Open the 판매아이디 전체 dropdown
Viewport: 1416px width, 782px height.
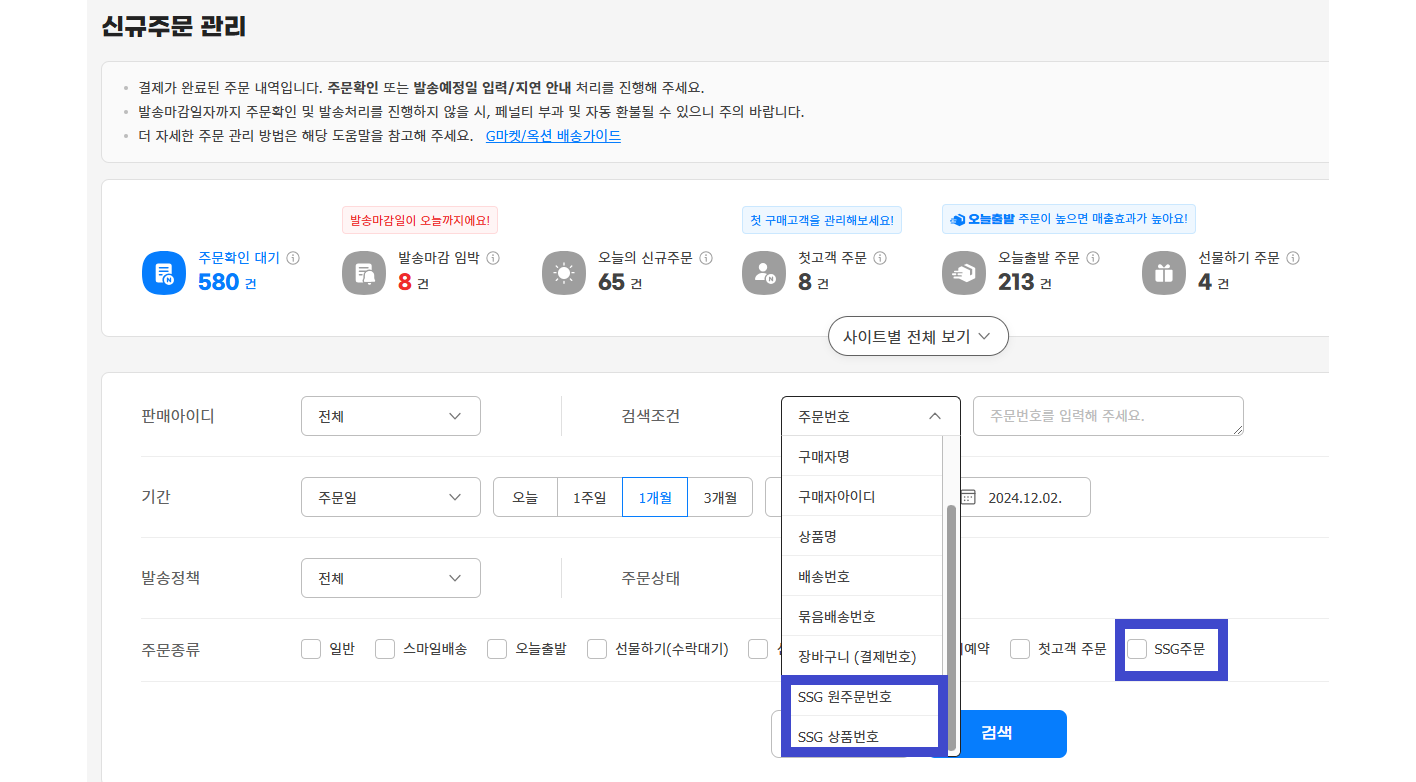[390, 416]
